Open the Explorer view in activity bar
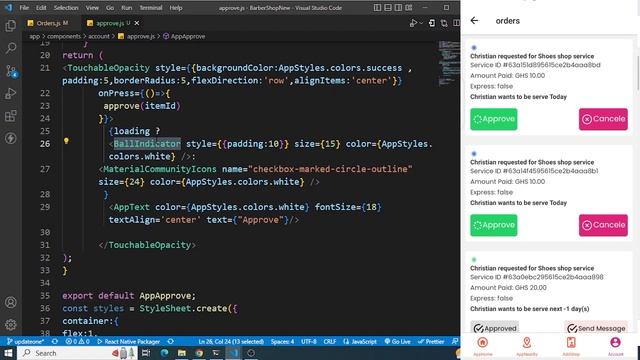 pyautogui.click(x=11, y=26)
